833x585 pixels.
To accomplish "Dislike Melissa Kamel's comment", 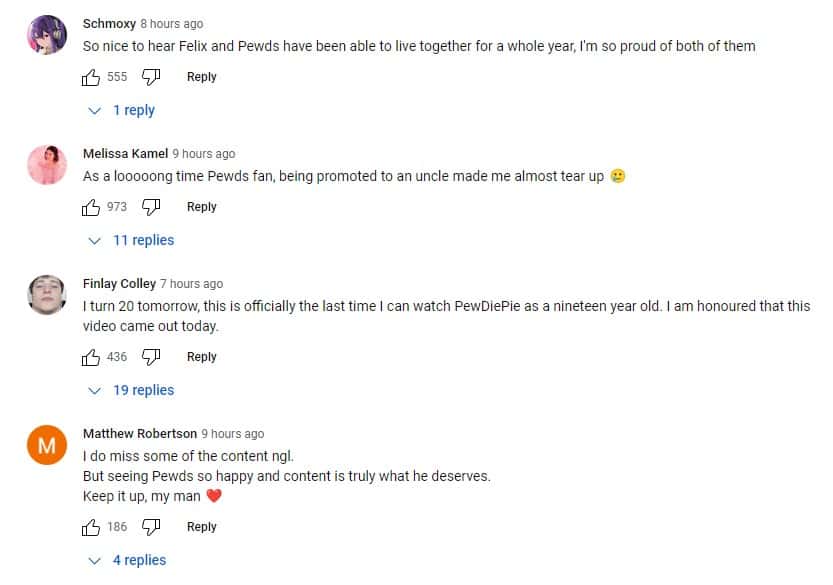I will 151,206.
